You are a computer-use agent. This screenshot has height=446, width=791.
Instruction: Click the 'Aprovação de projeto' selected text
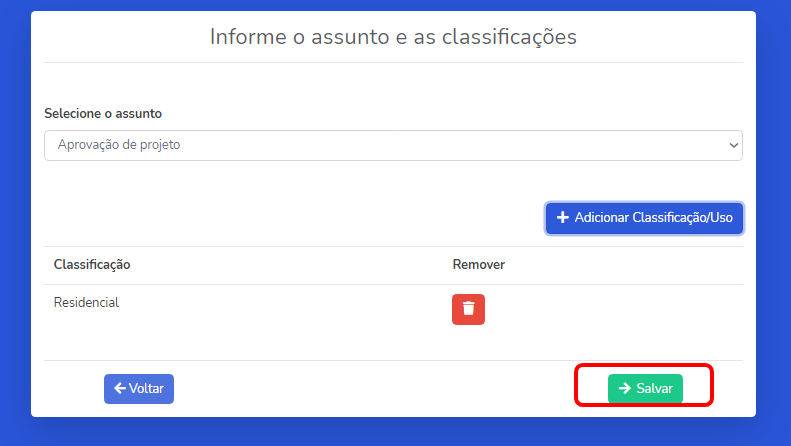click(119, 145)
